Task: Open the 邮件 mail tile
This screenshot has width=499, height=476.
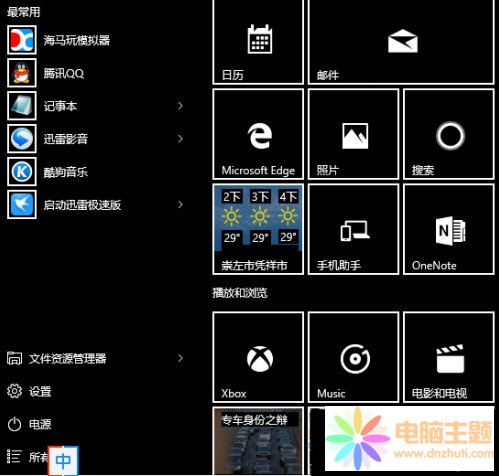Action: [401, 42]
